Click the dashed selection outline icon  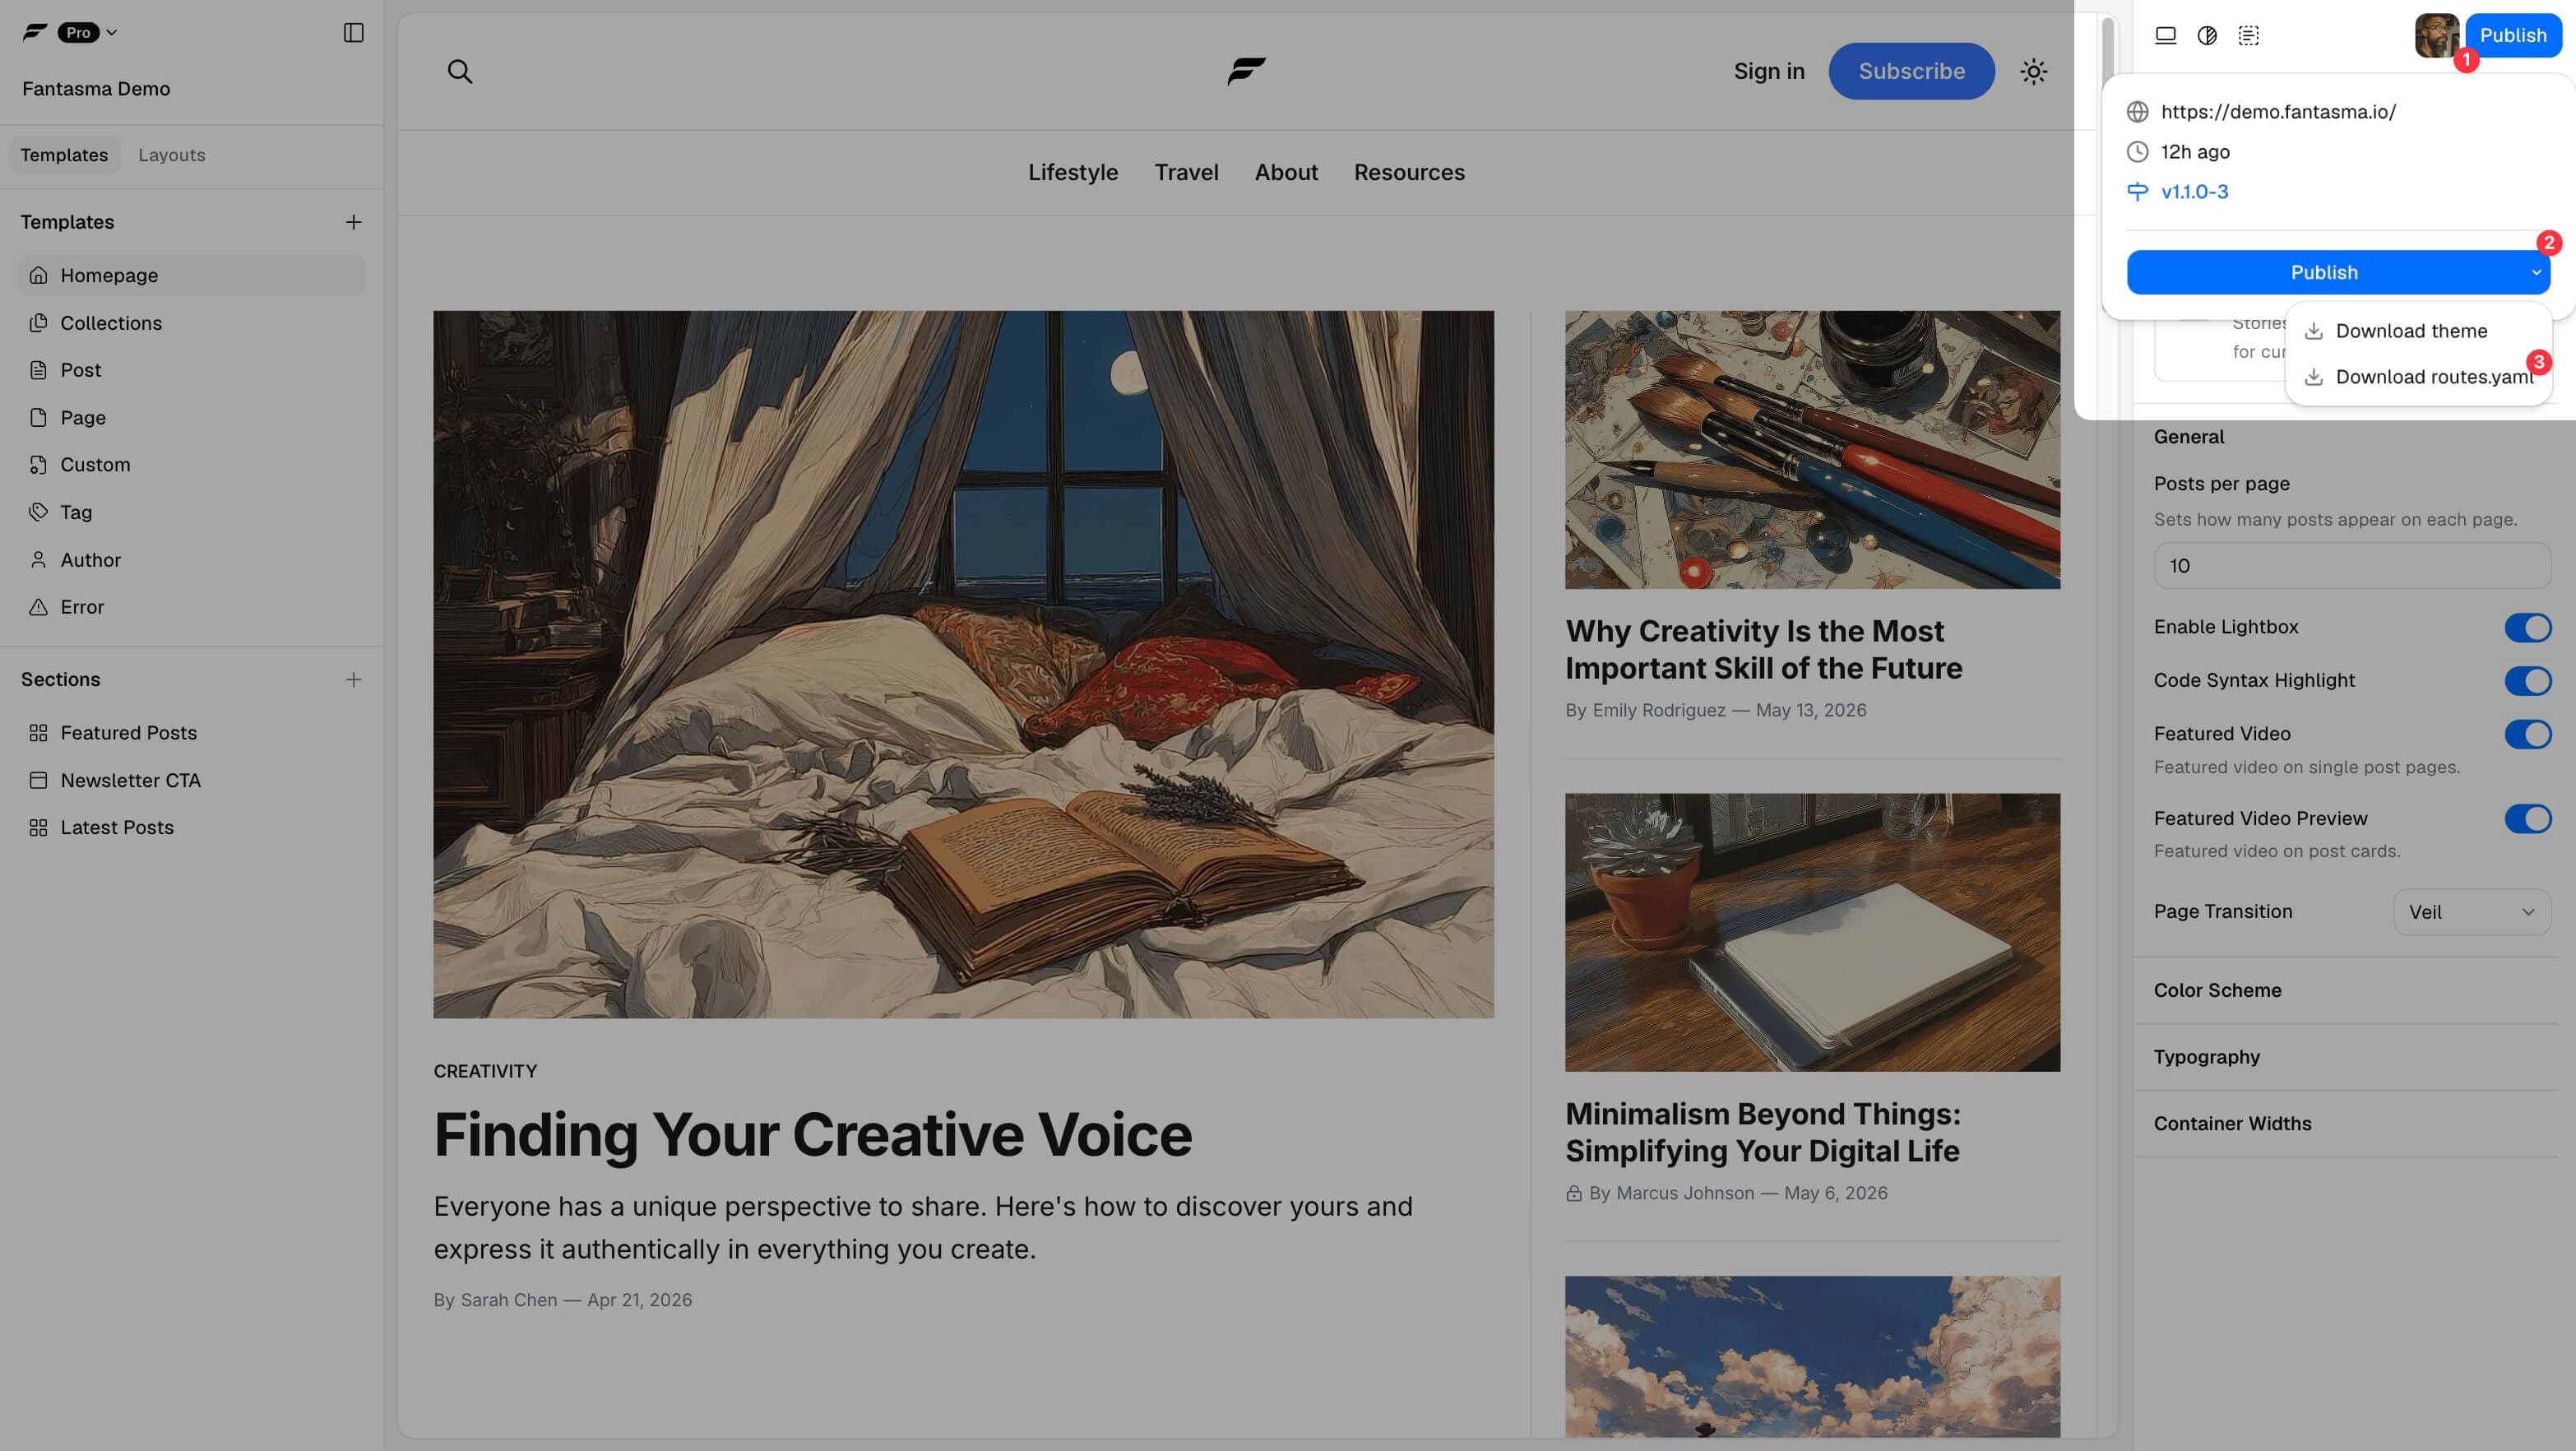2248,35
